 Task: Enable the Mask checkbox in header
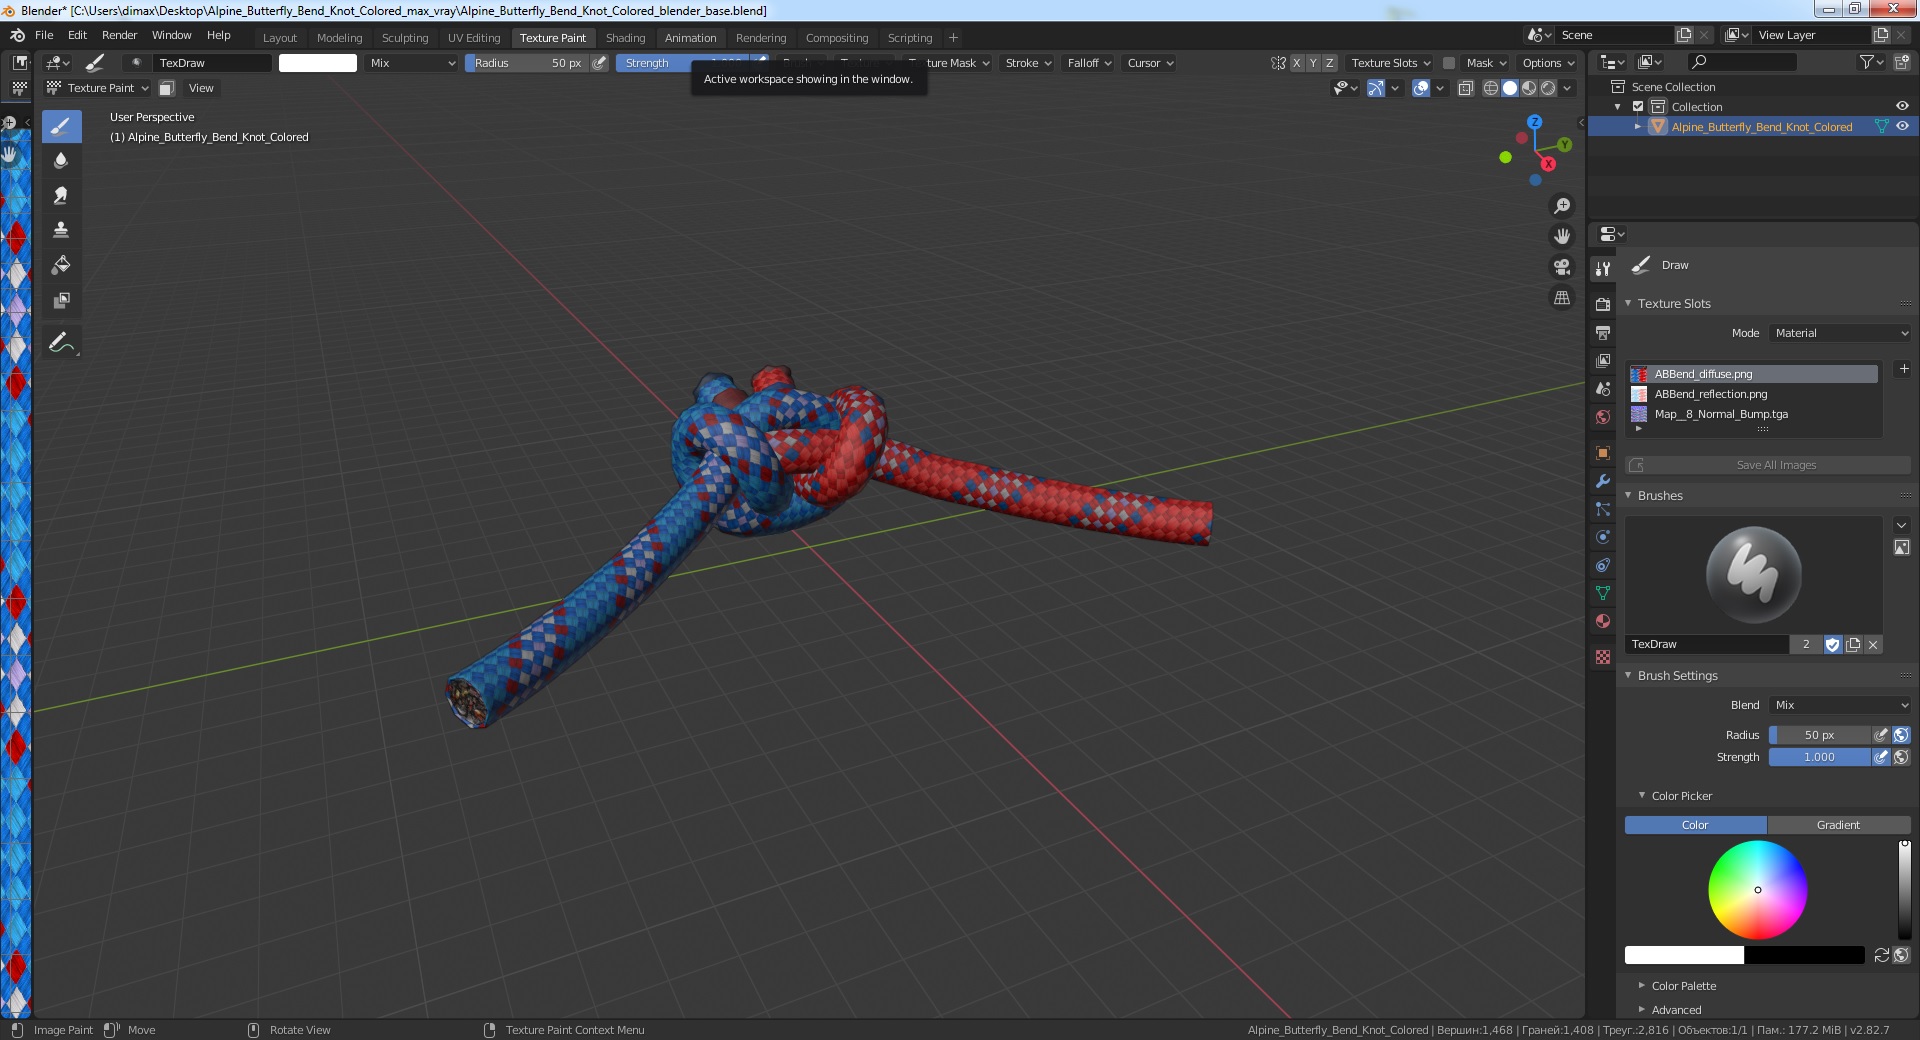(x=1448, y=63)
